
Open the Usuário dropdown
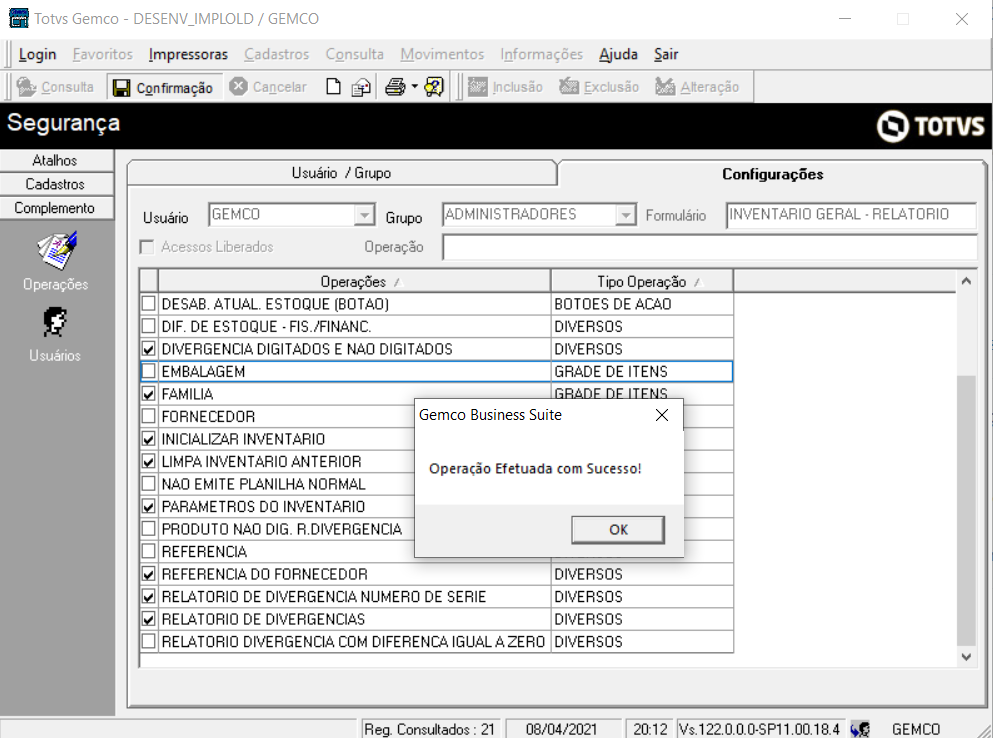point(364,215)
